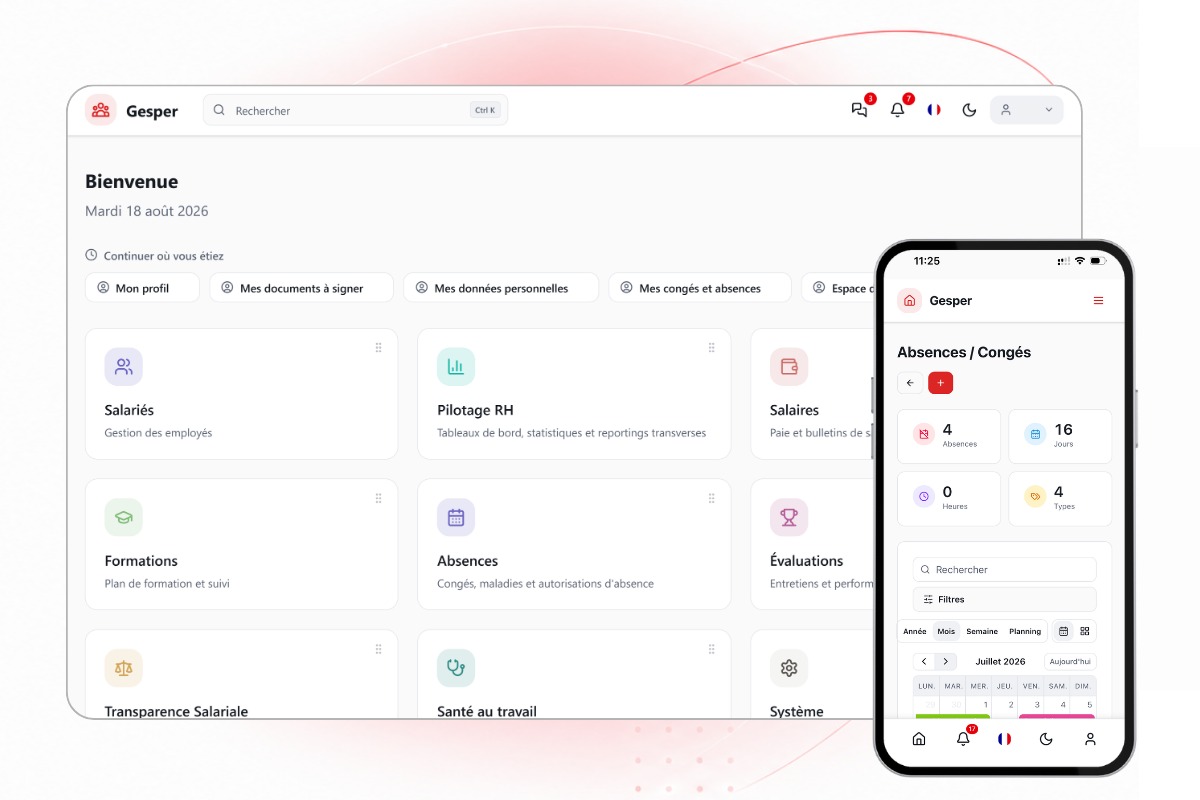Go to next month with right chevron

[x=946, y=661]
